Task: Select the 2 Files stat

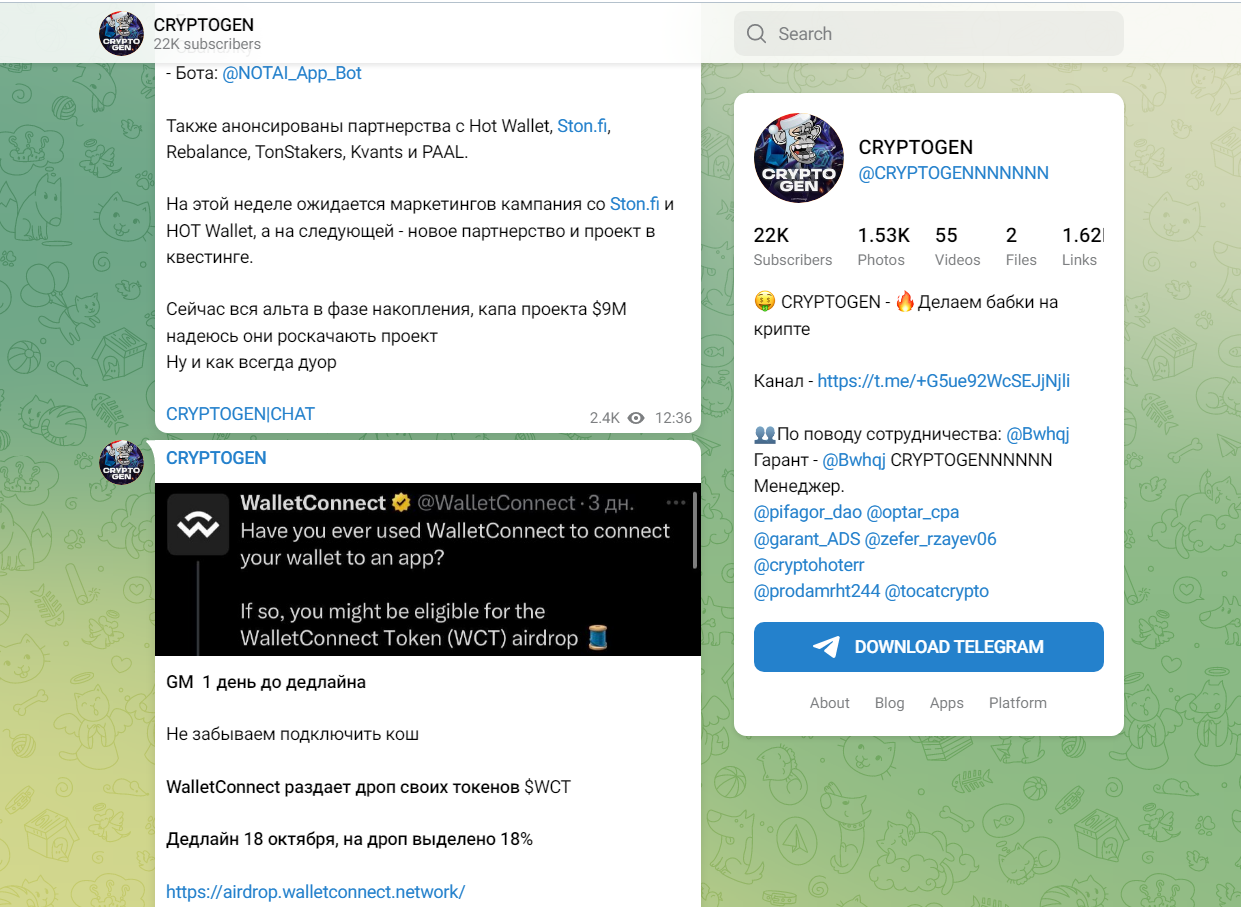Action: point(1022,247)
